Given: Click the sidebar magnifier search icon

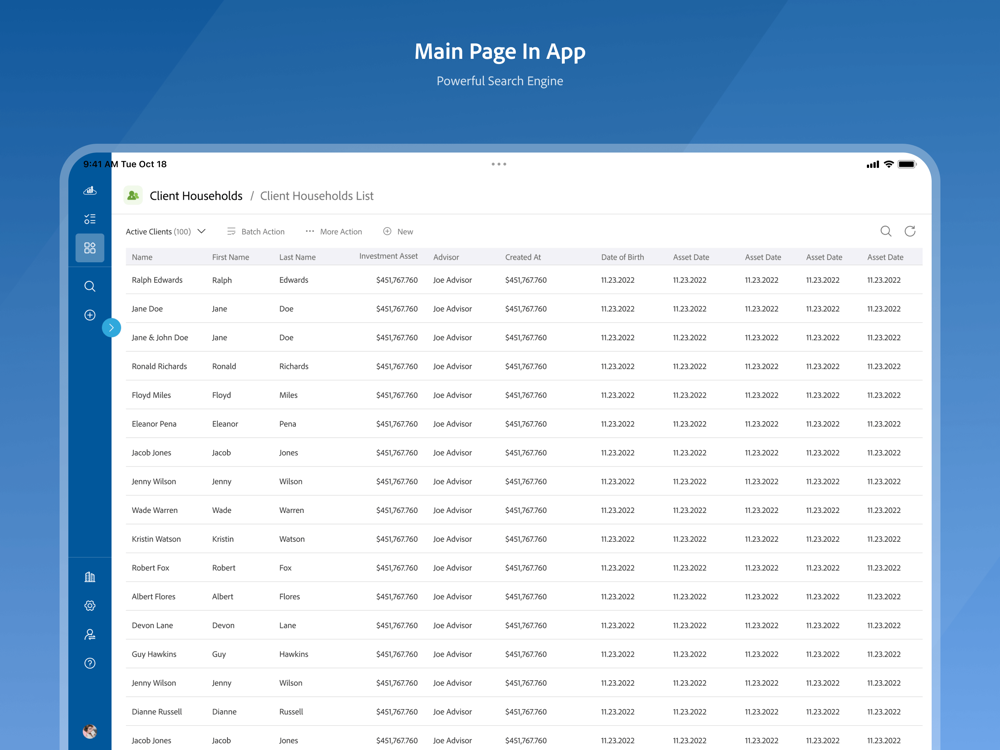Looking at the screenshot, I should click(x=90, y=286).
